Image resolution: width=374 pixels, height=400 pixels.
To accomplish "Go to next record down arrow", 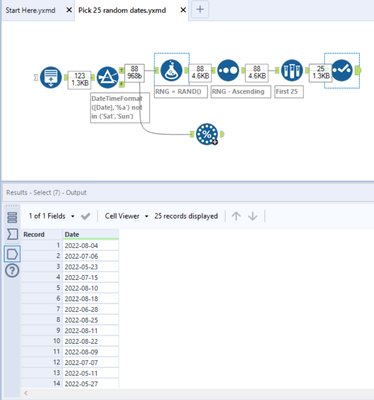I will click(253, 216).
